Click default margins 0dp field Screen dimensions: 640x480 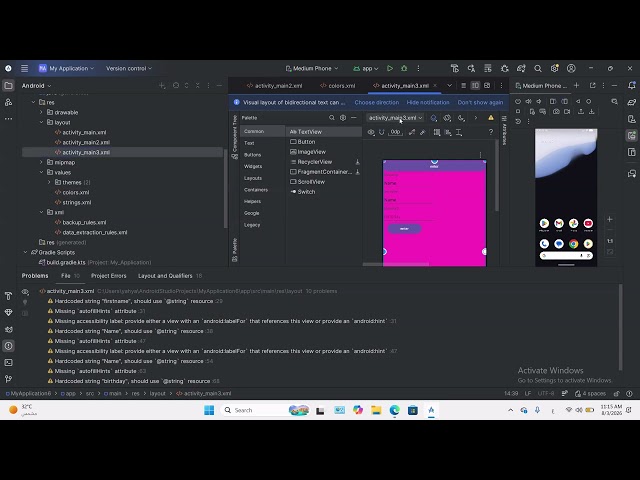tap(395, 132)
